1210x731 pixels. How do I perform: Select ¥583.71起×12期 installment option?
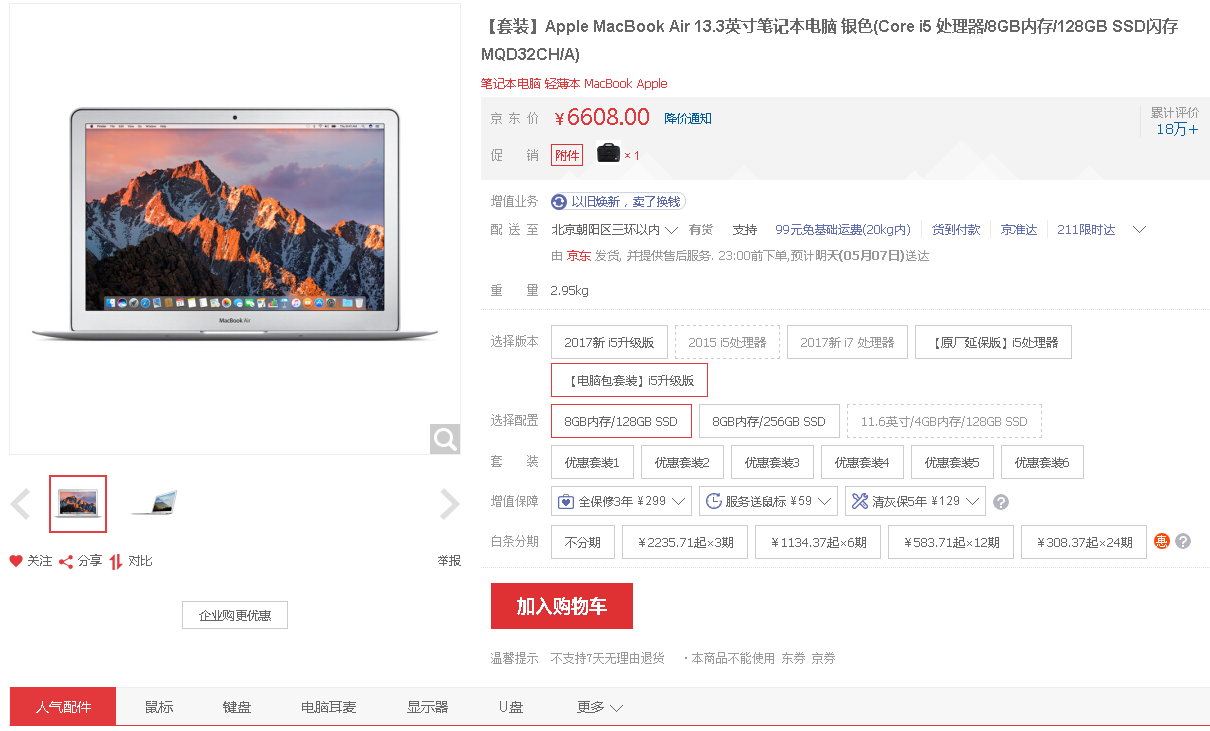pyautogui.click(x=951, y=542)
